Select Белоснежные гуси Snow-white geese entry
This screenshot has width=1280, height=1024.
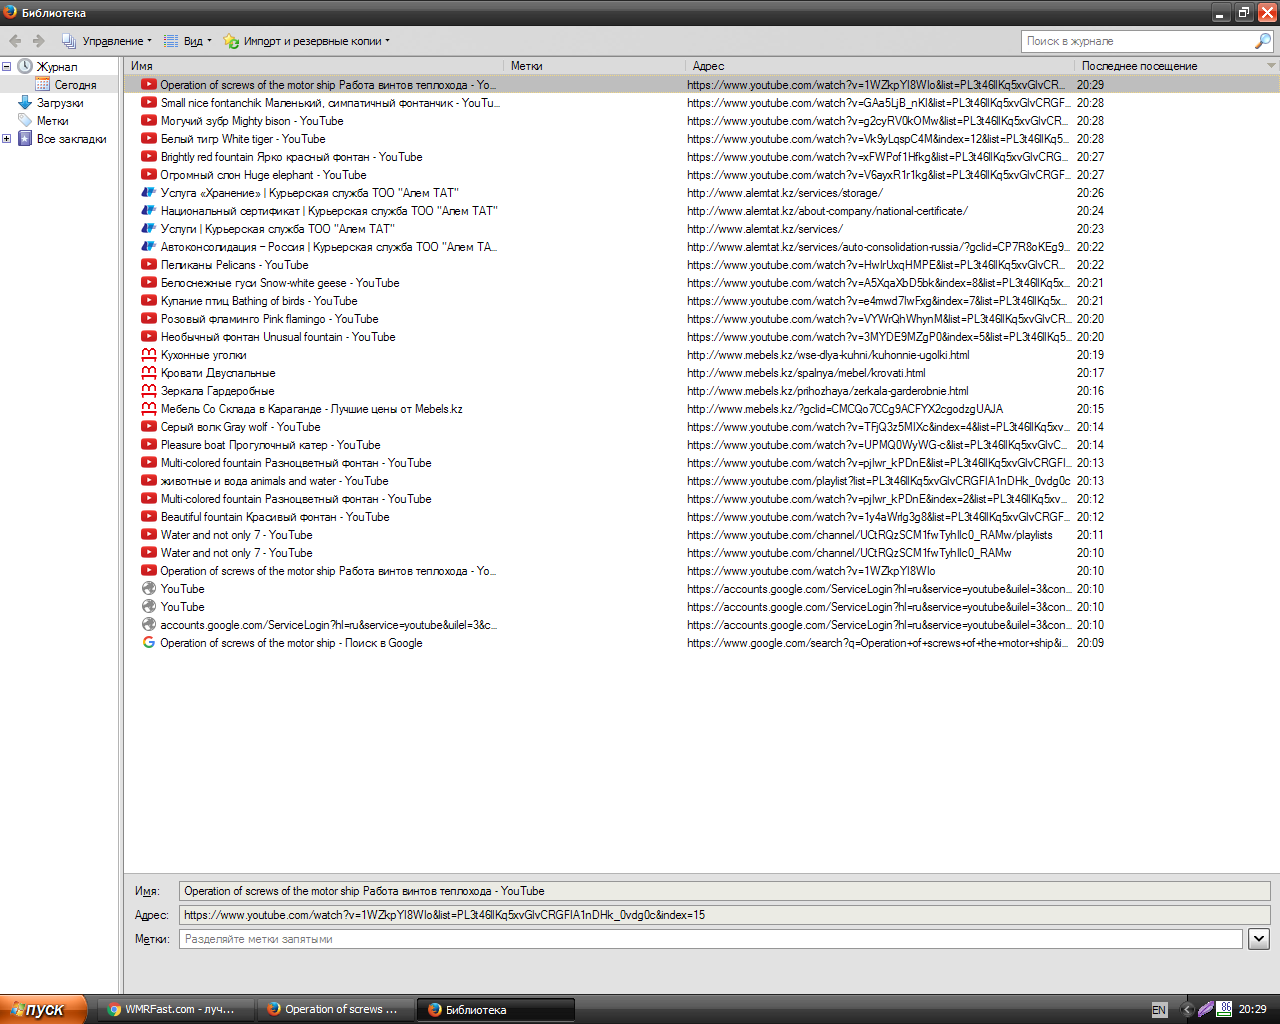tap(702, 283)
